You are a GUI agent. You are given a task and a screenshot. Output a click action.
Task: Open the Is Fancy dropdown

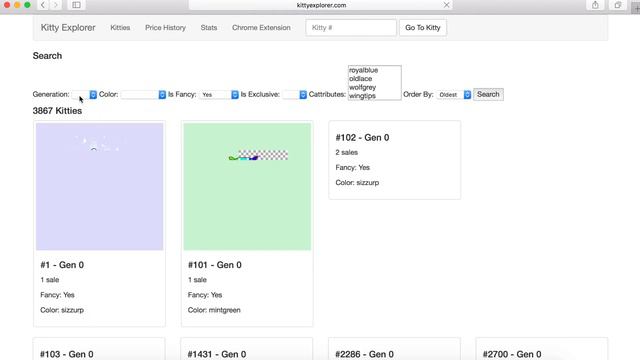(219, 94)
